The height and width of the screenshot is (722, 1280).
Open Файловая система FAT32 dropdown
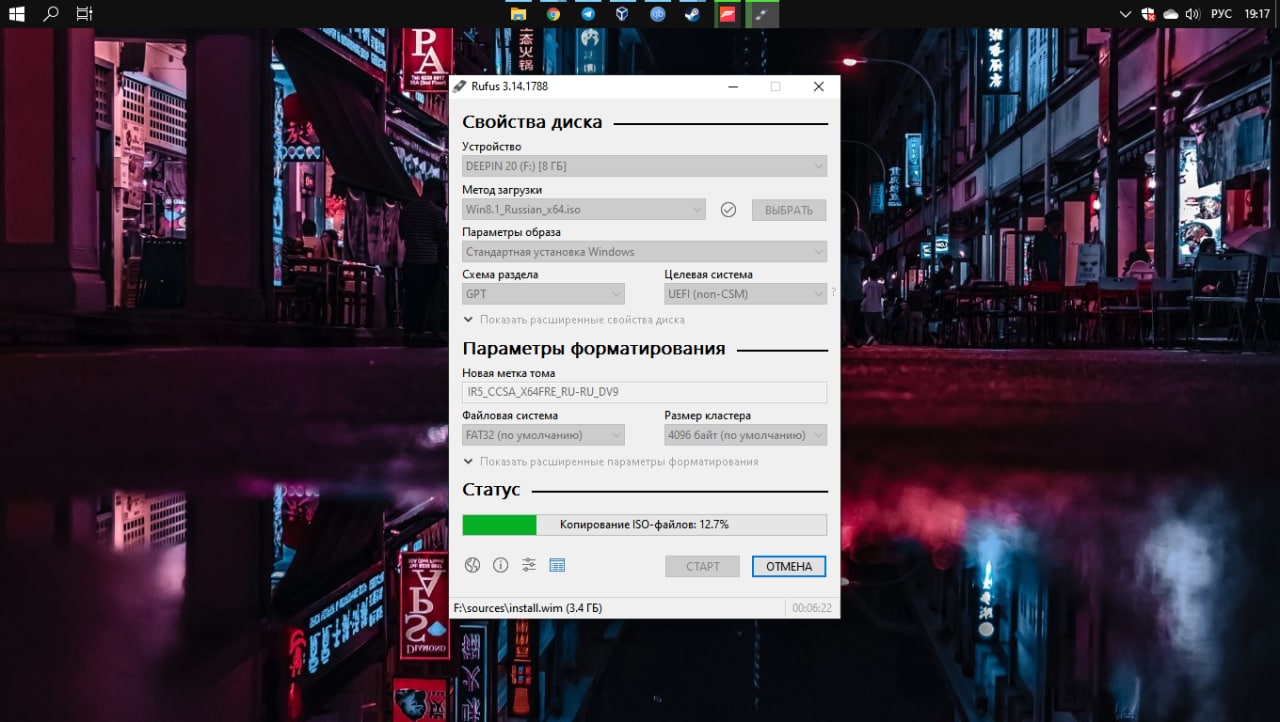pyautogui.click(x=543, y=435)
